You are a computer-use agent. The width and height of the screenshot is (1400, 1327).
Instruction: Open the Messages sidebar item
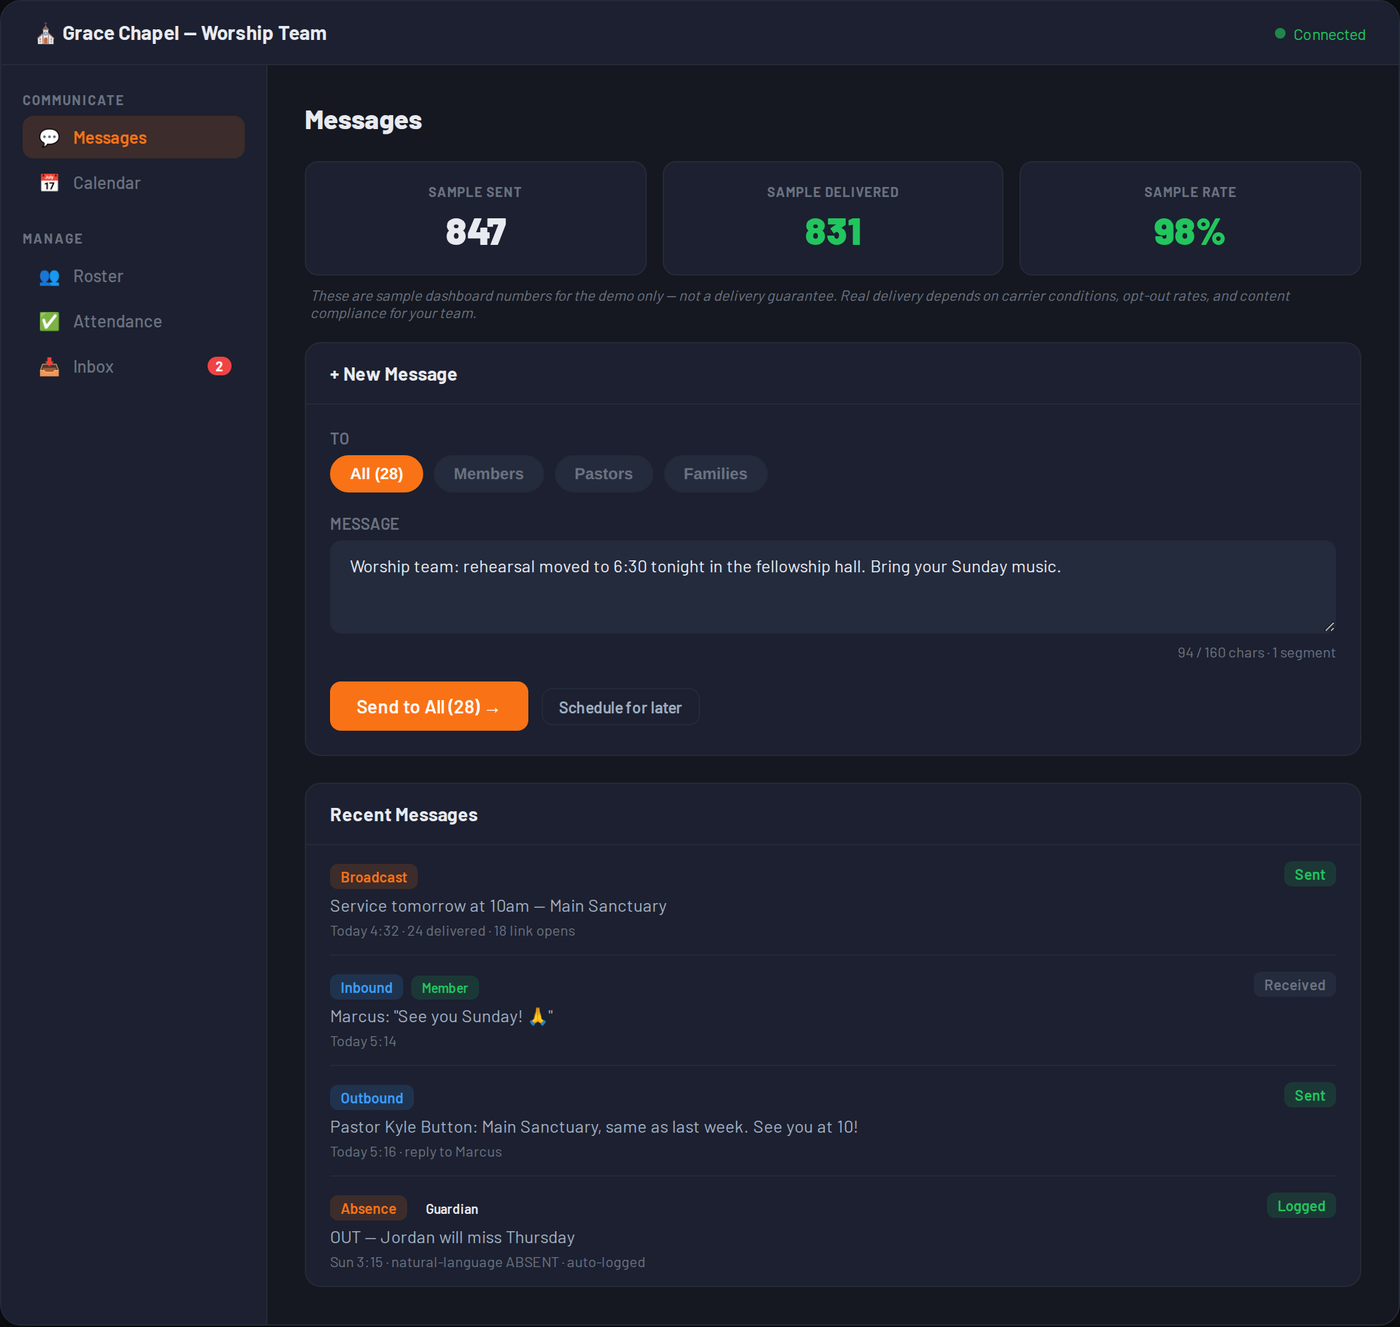click(134, 137)
